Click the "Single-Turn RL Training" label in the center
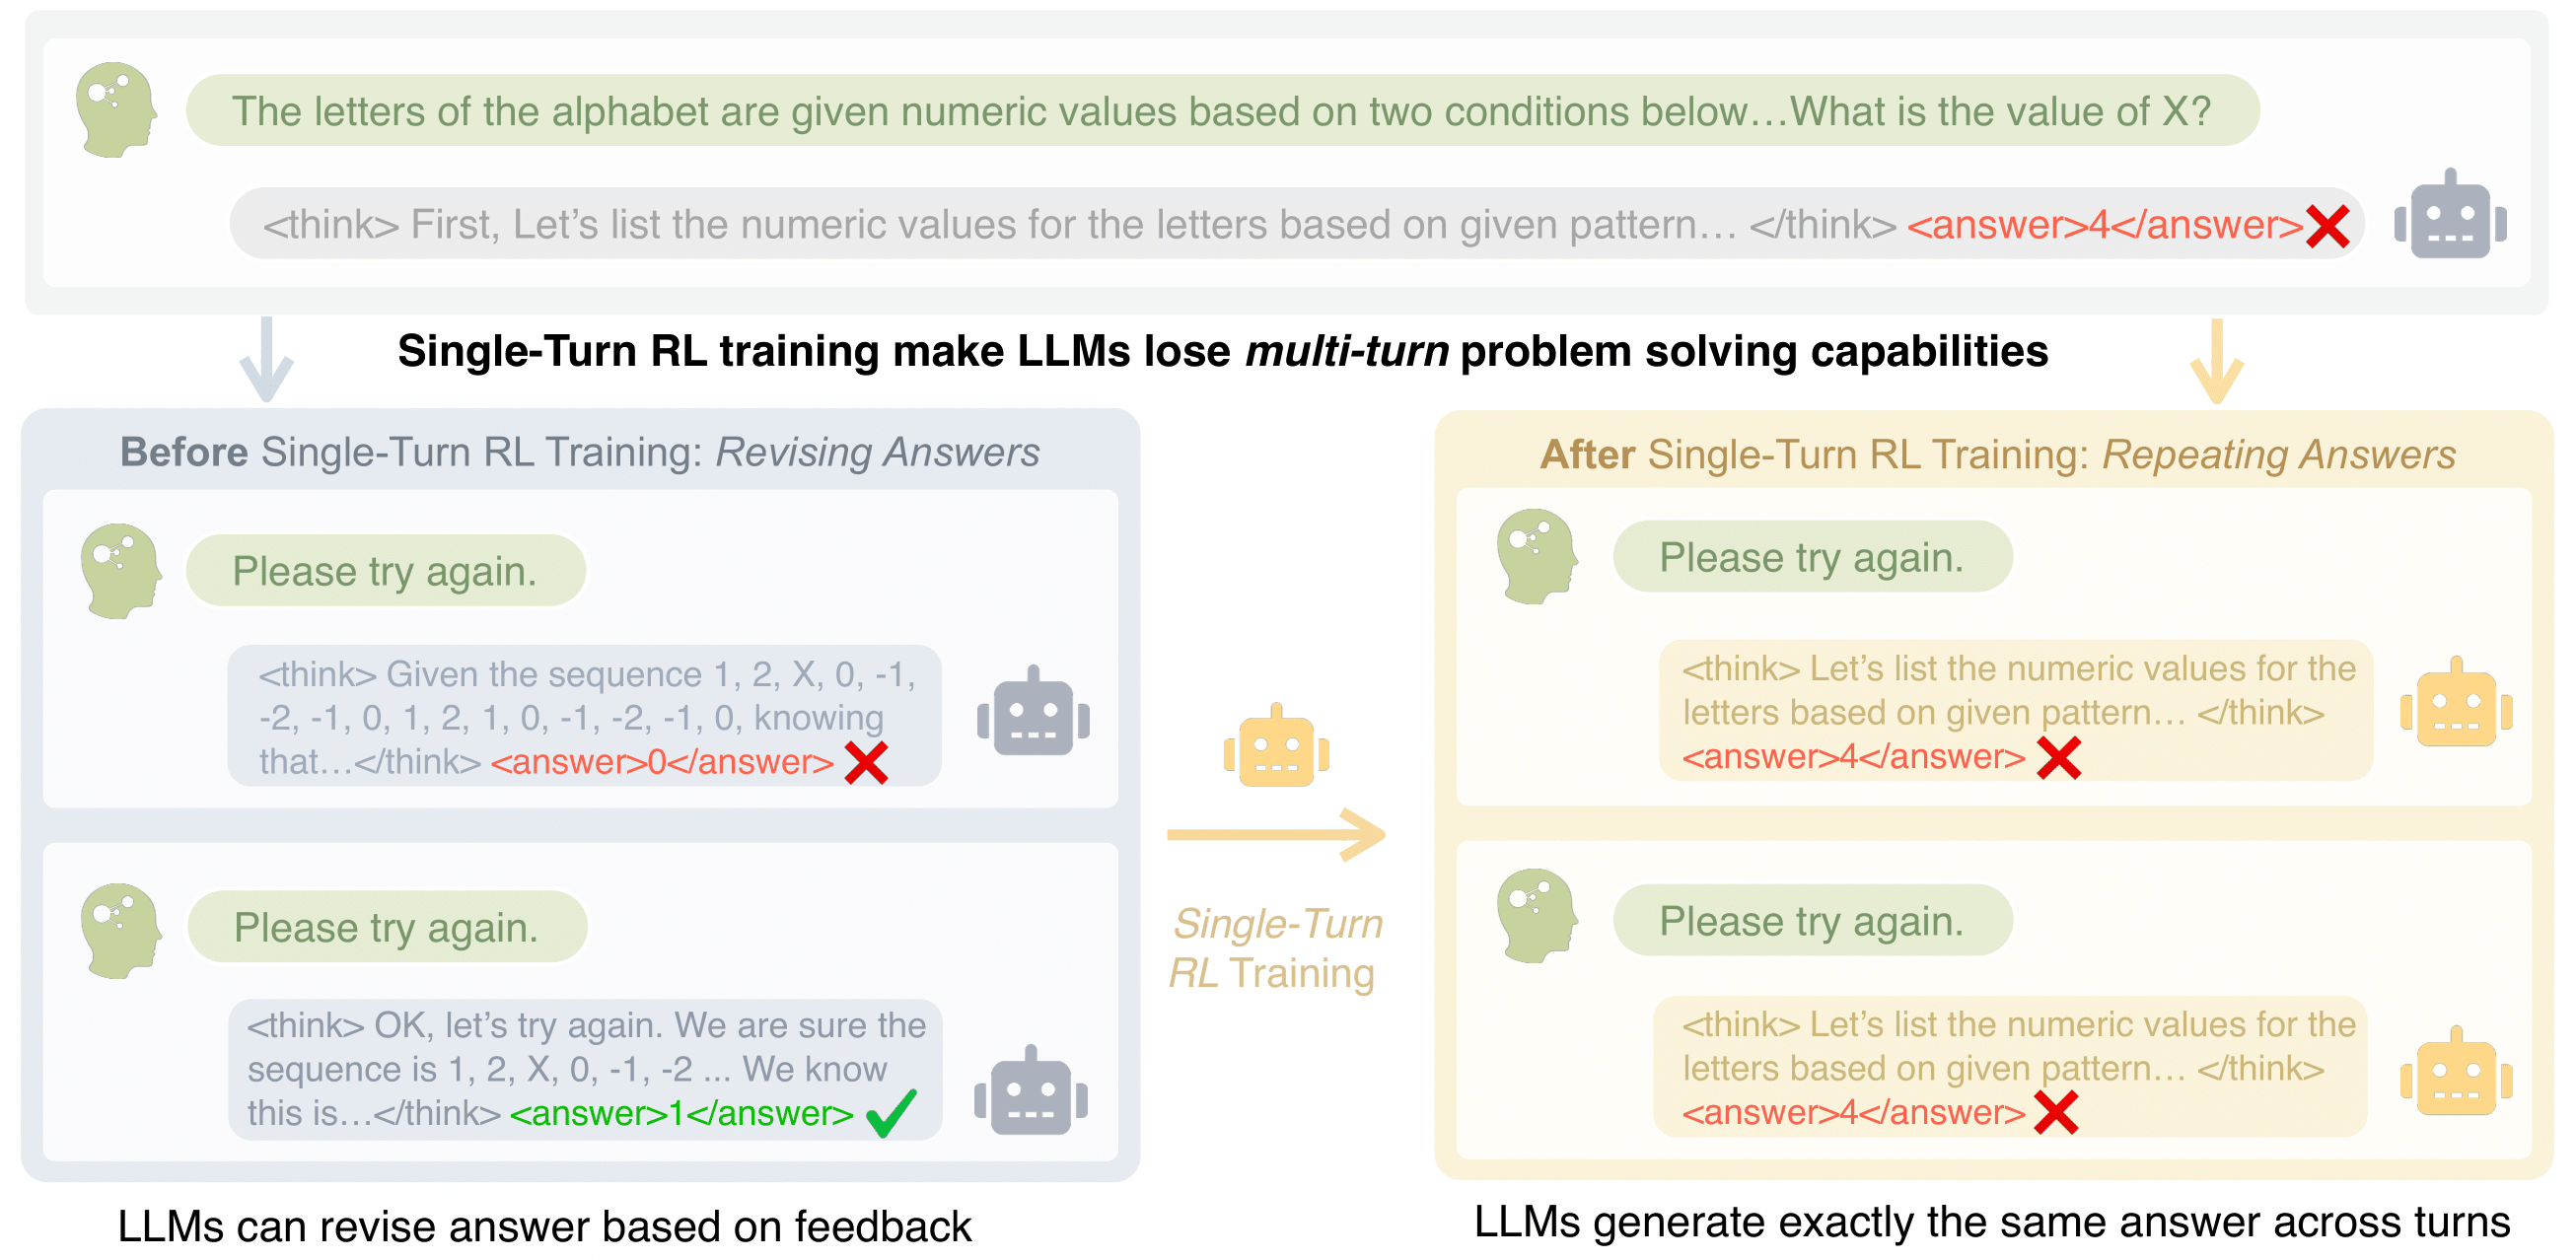The image size is (2576, 1260). (x=1276, y=948)
